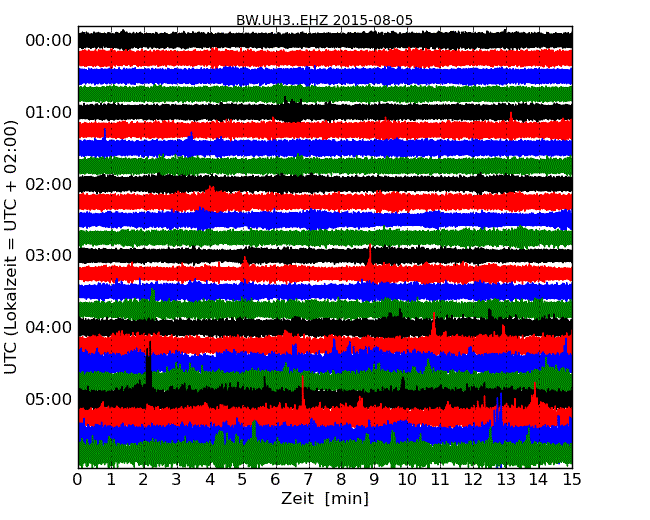Click the x-axis tick label 6
This screenshot has width=650, height=520.
click(x=276, y=480)
